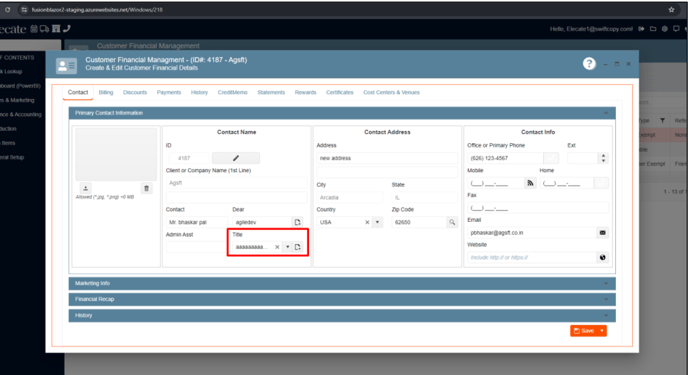Click the Fax number field

(538, 208)
